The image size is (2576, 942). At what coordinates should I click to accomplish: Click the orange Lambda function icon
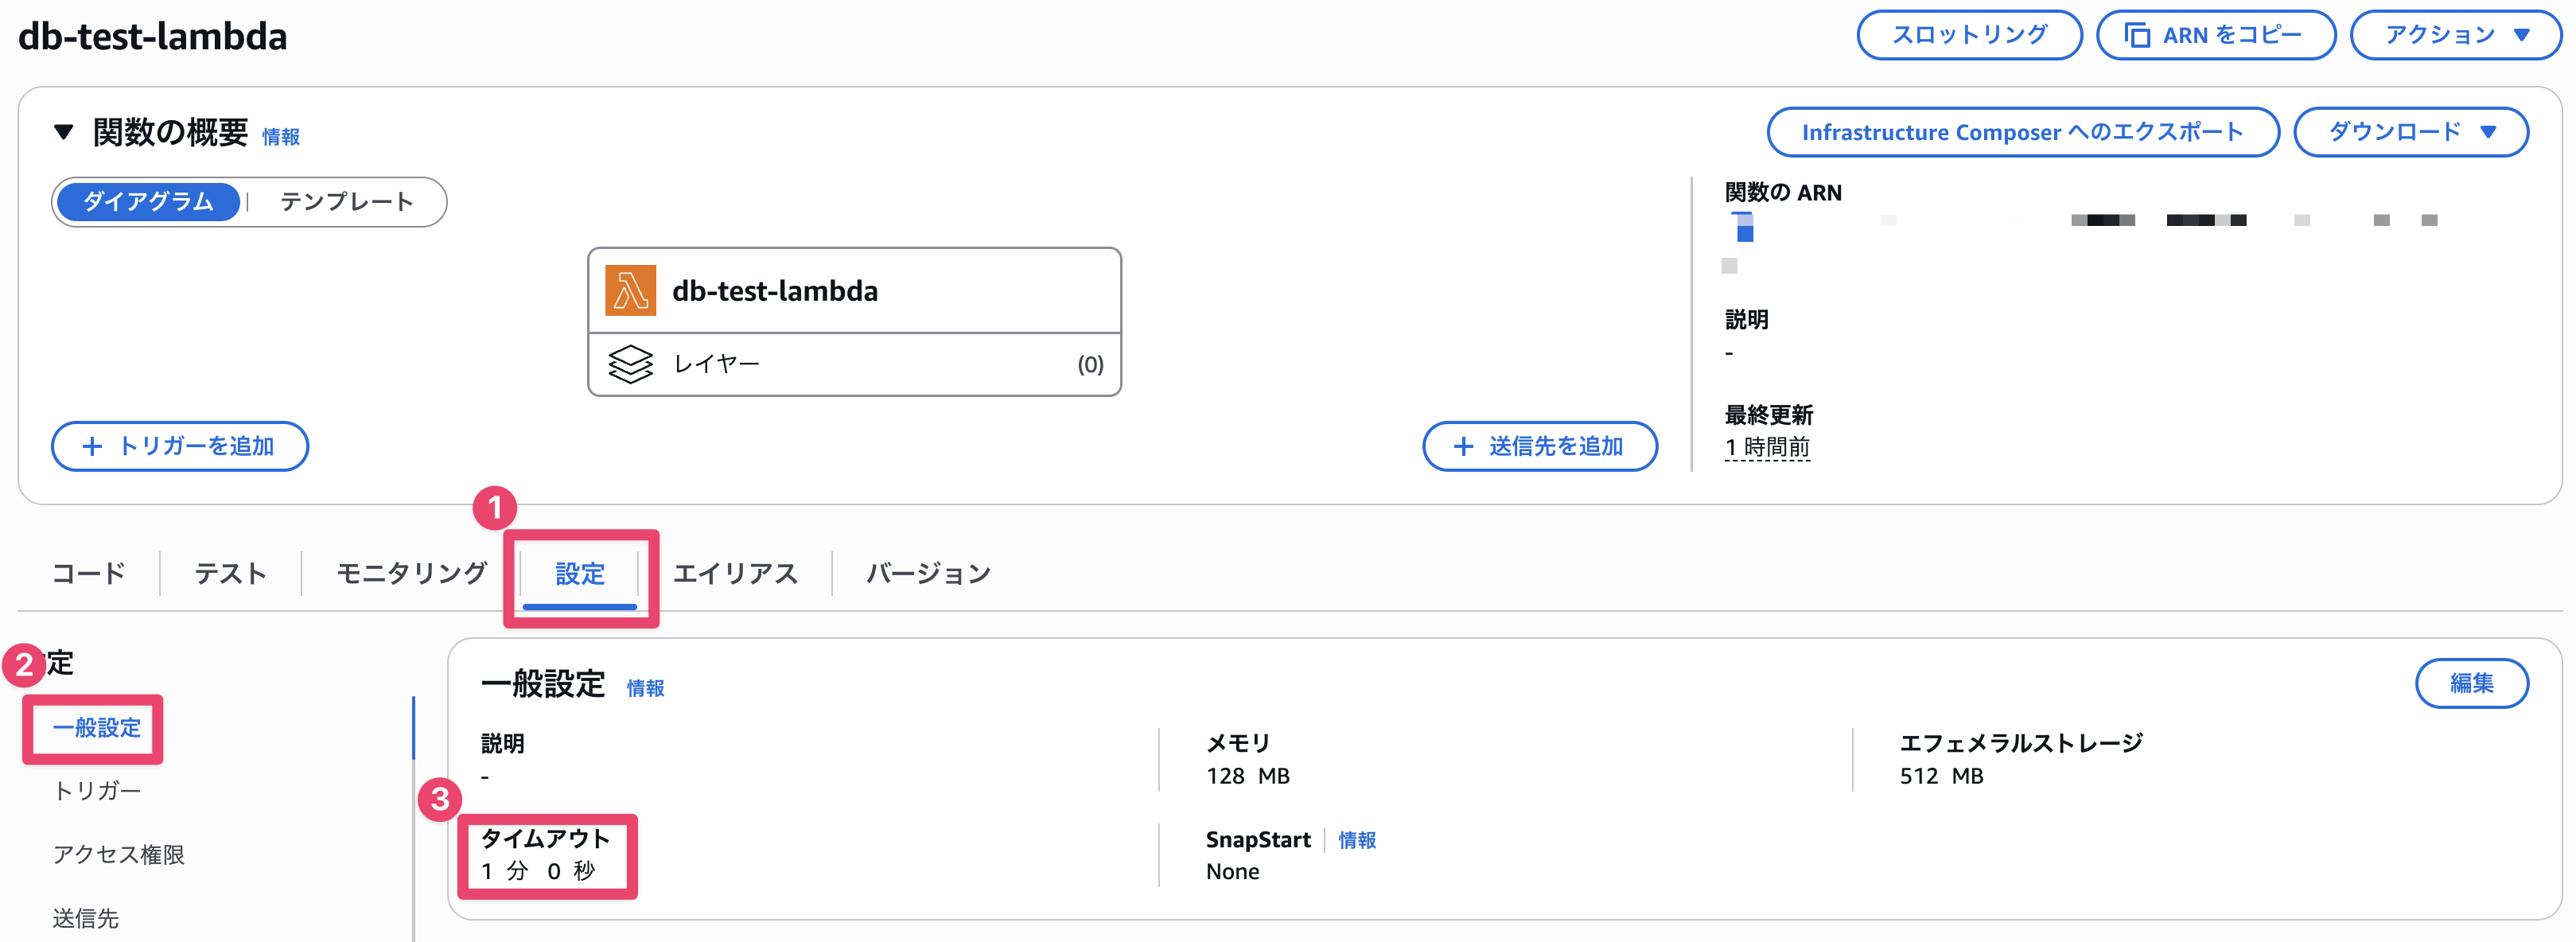[630, 290]
